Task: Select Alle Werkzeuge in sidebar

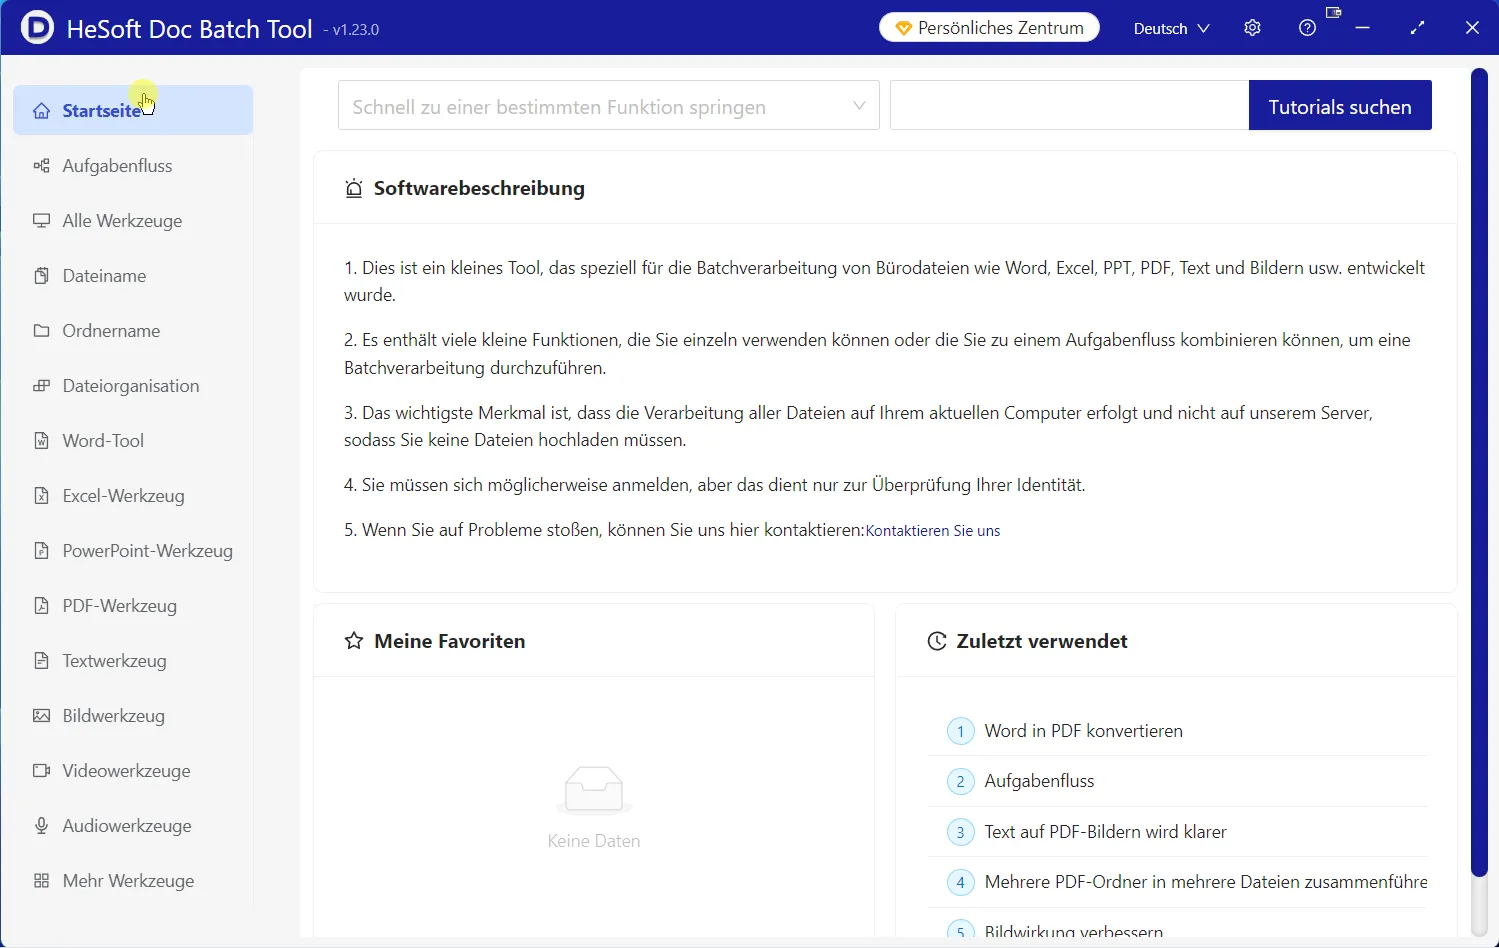Action: (x=133, y=221)
